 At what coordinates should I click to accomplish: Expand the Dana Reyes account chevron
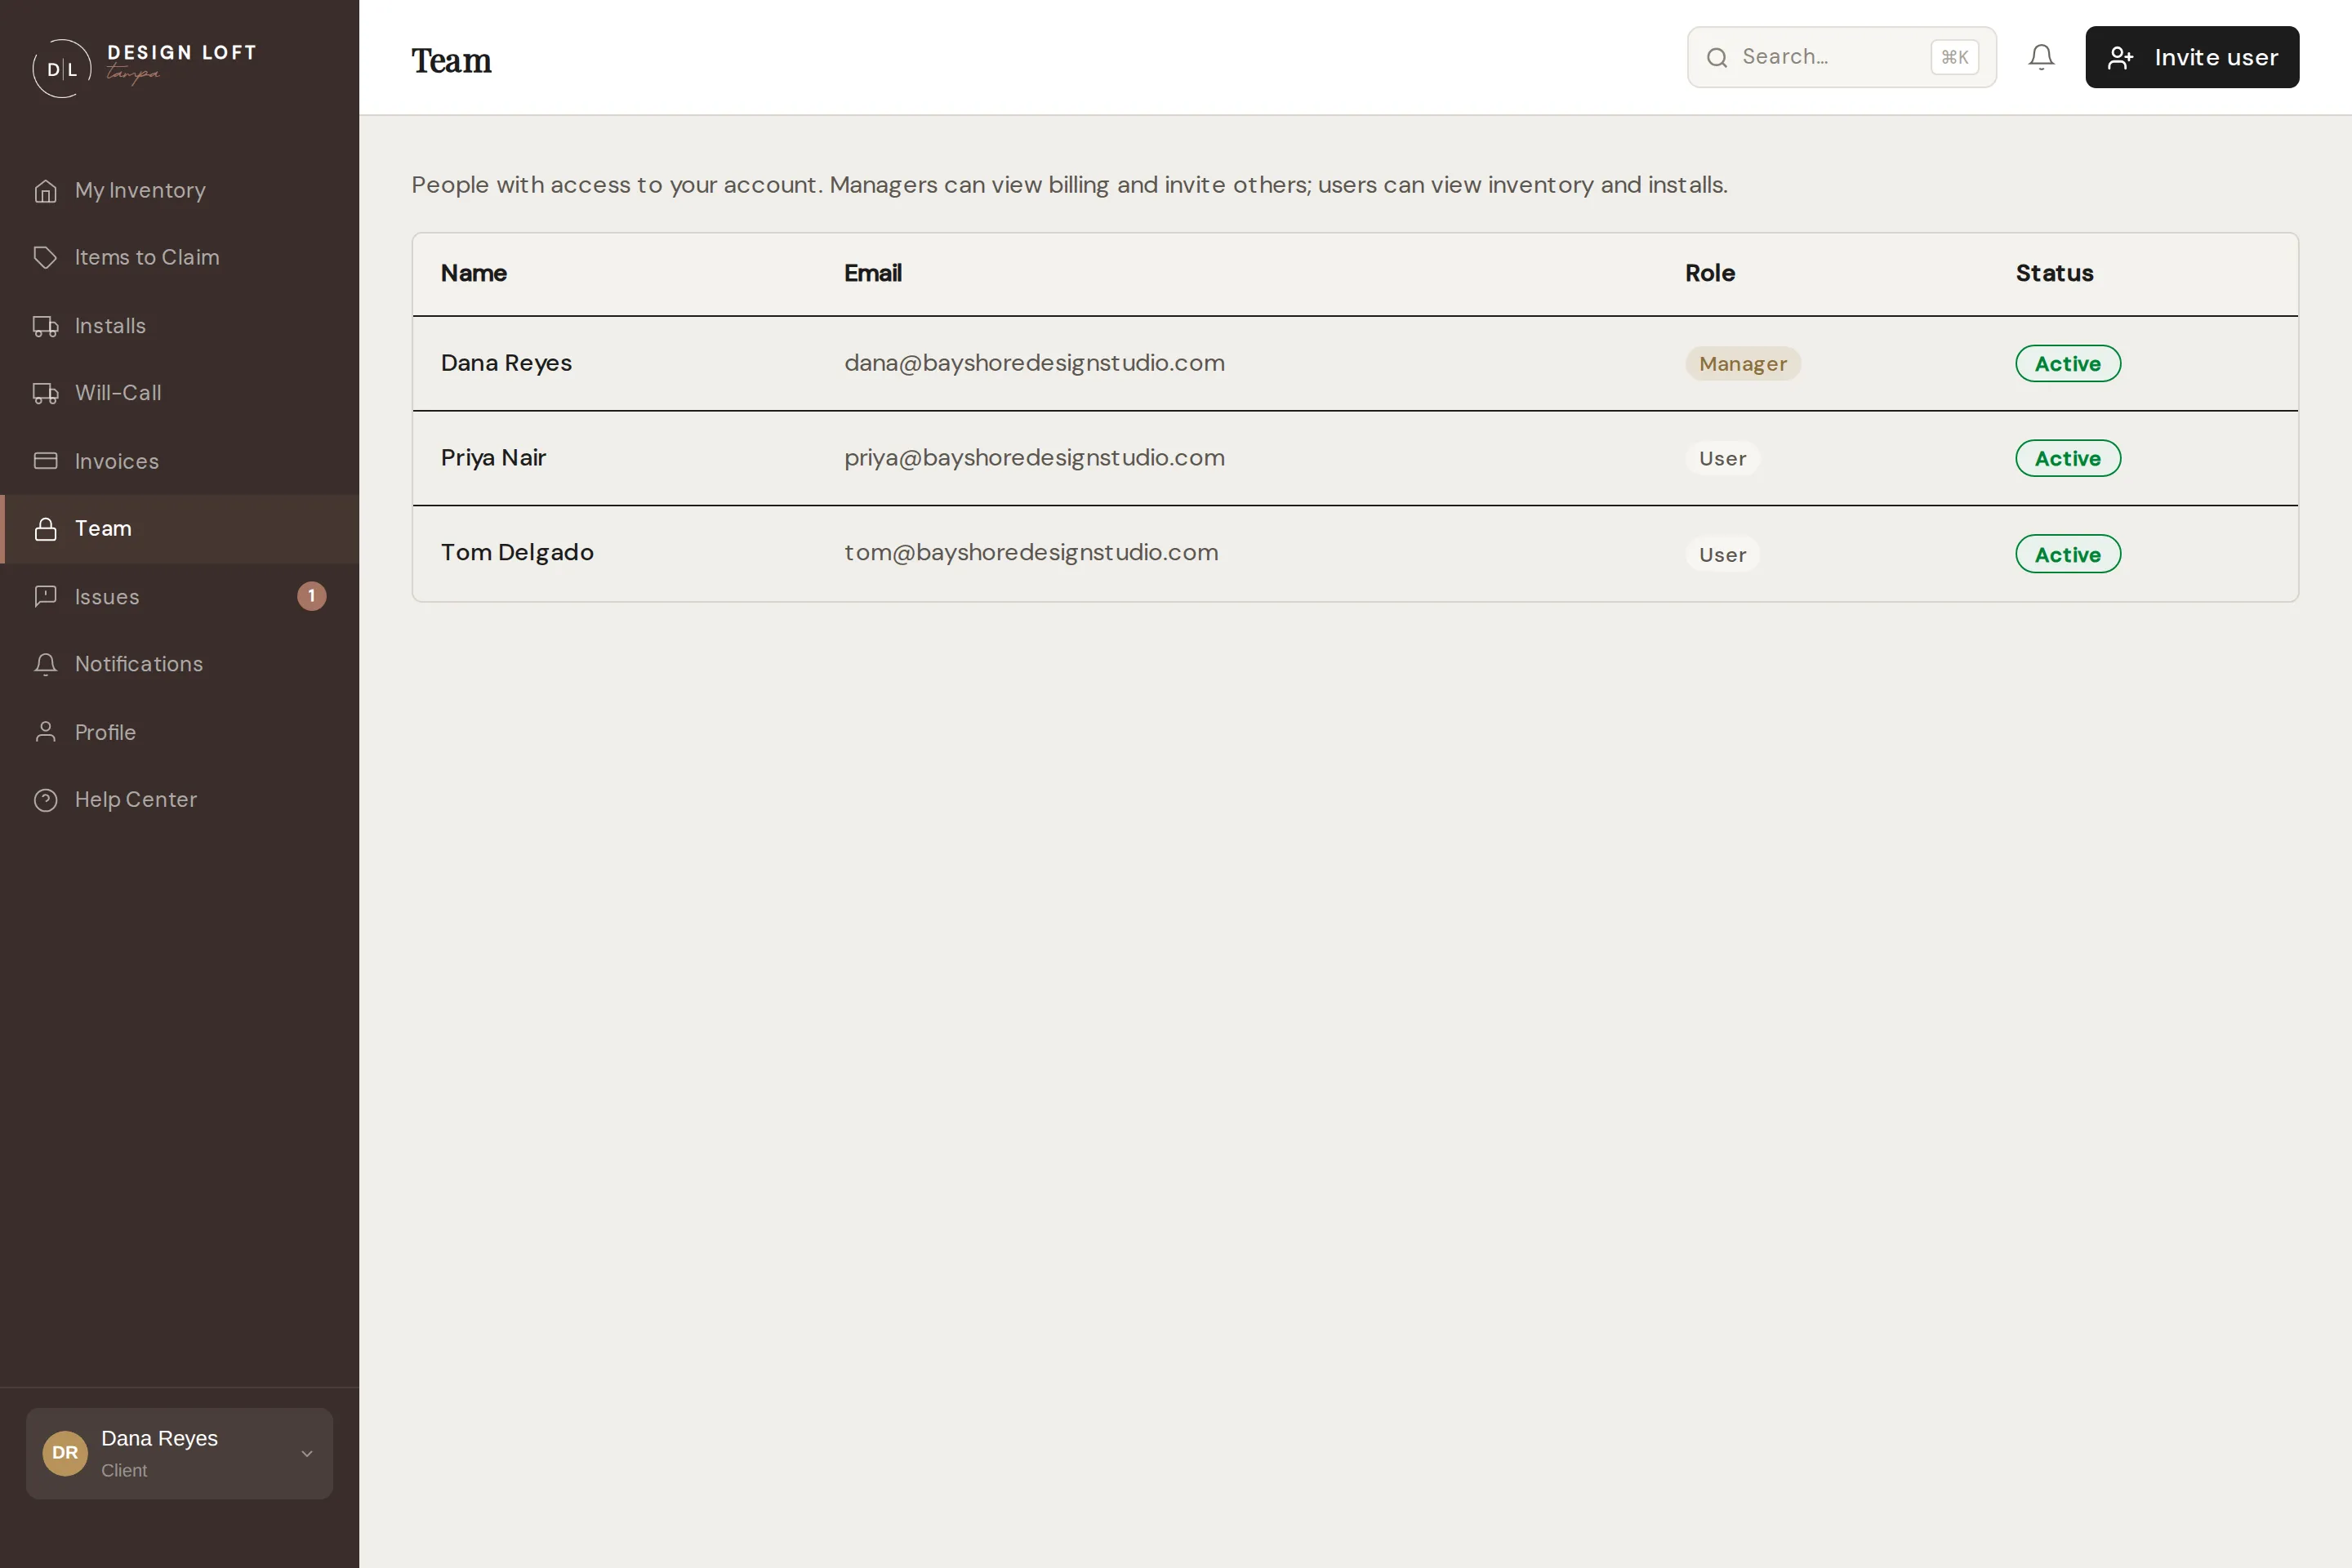click(307, 1453)
